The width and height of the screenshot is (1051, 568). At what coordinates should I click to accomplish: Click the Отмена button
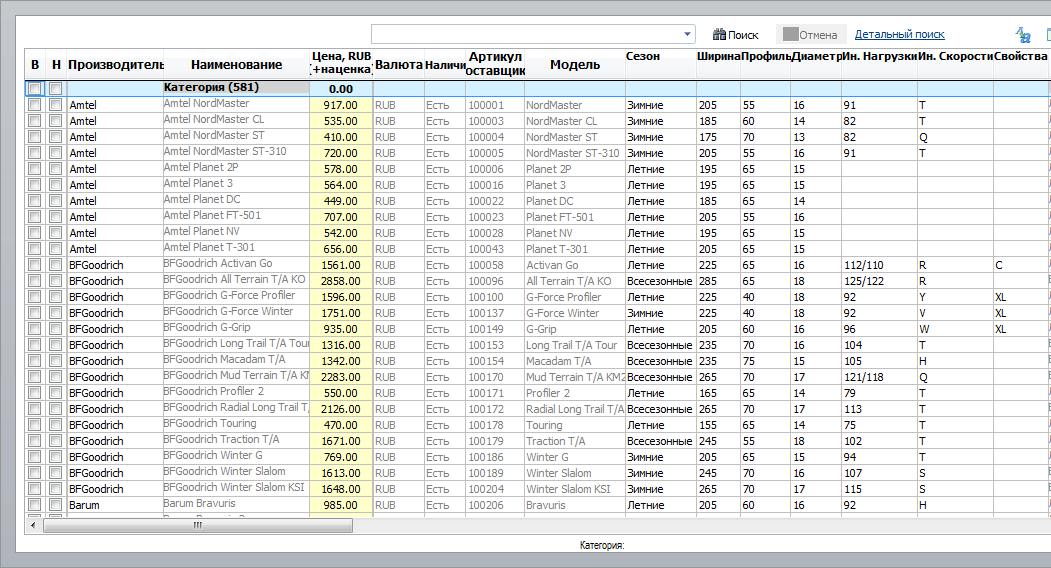click(x=810, y=35)
